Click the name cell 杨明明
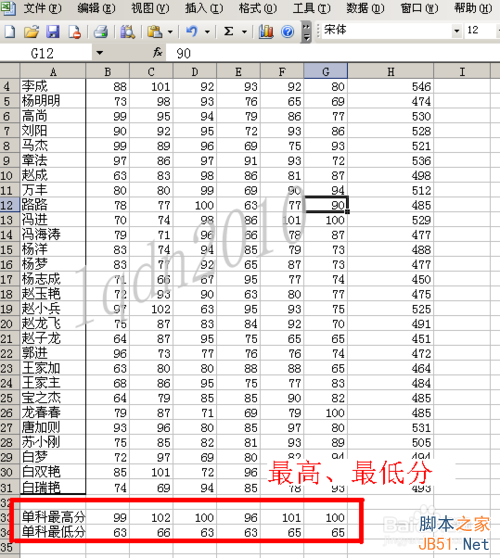 tap(53, 101)
